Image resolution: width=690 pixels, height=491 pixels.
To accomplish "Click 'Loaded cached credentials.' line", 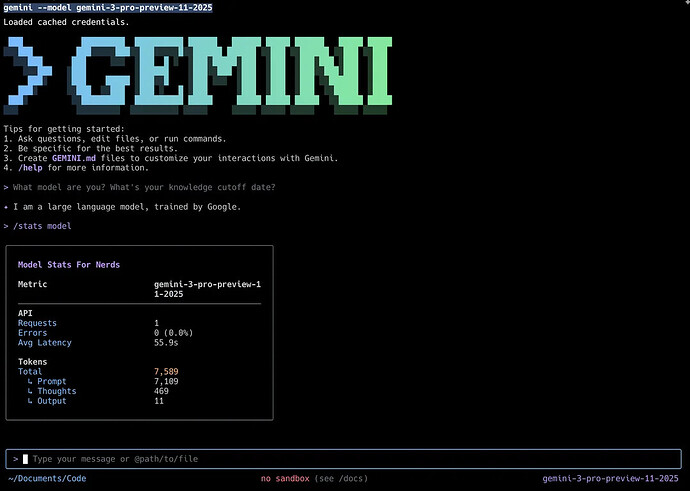I will 66,22.
